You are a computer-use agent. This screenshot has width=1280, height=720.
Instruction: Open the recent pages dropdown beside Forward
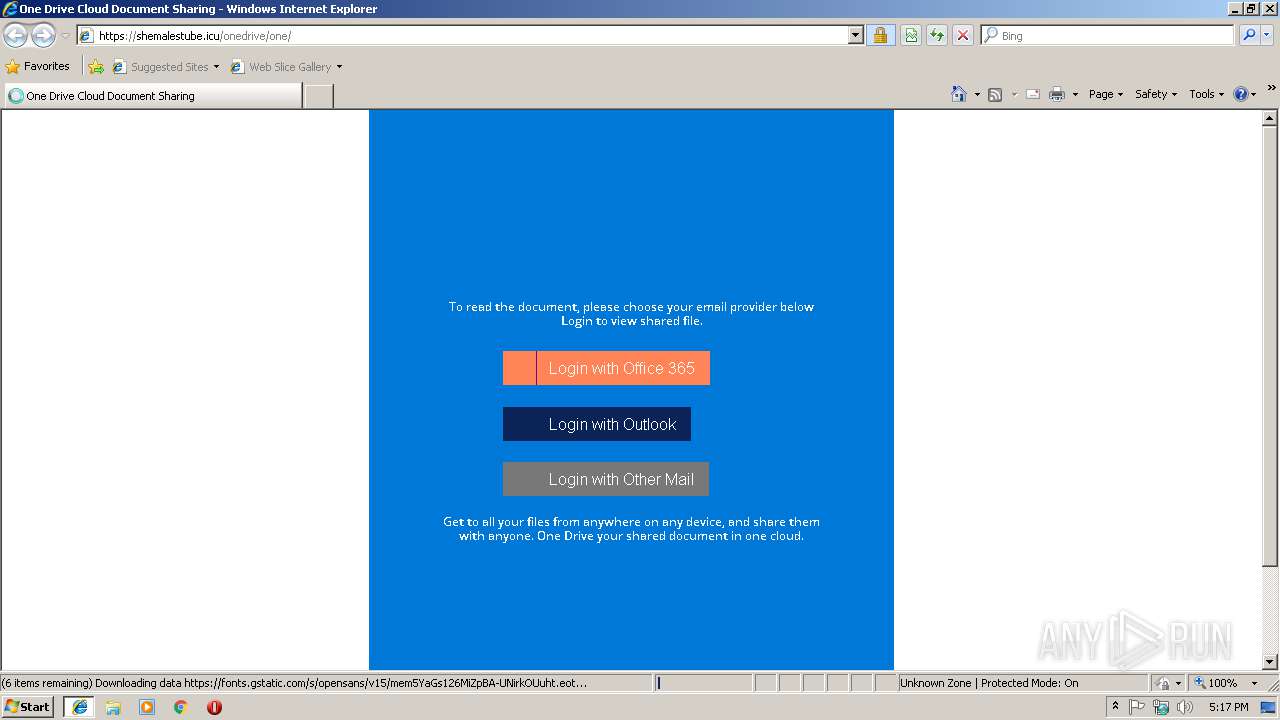65,36
